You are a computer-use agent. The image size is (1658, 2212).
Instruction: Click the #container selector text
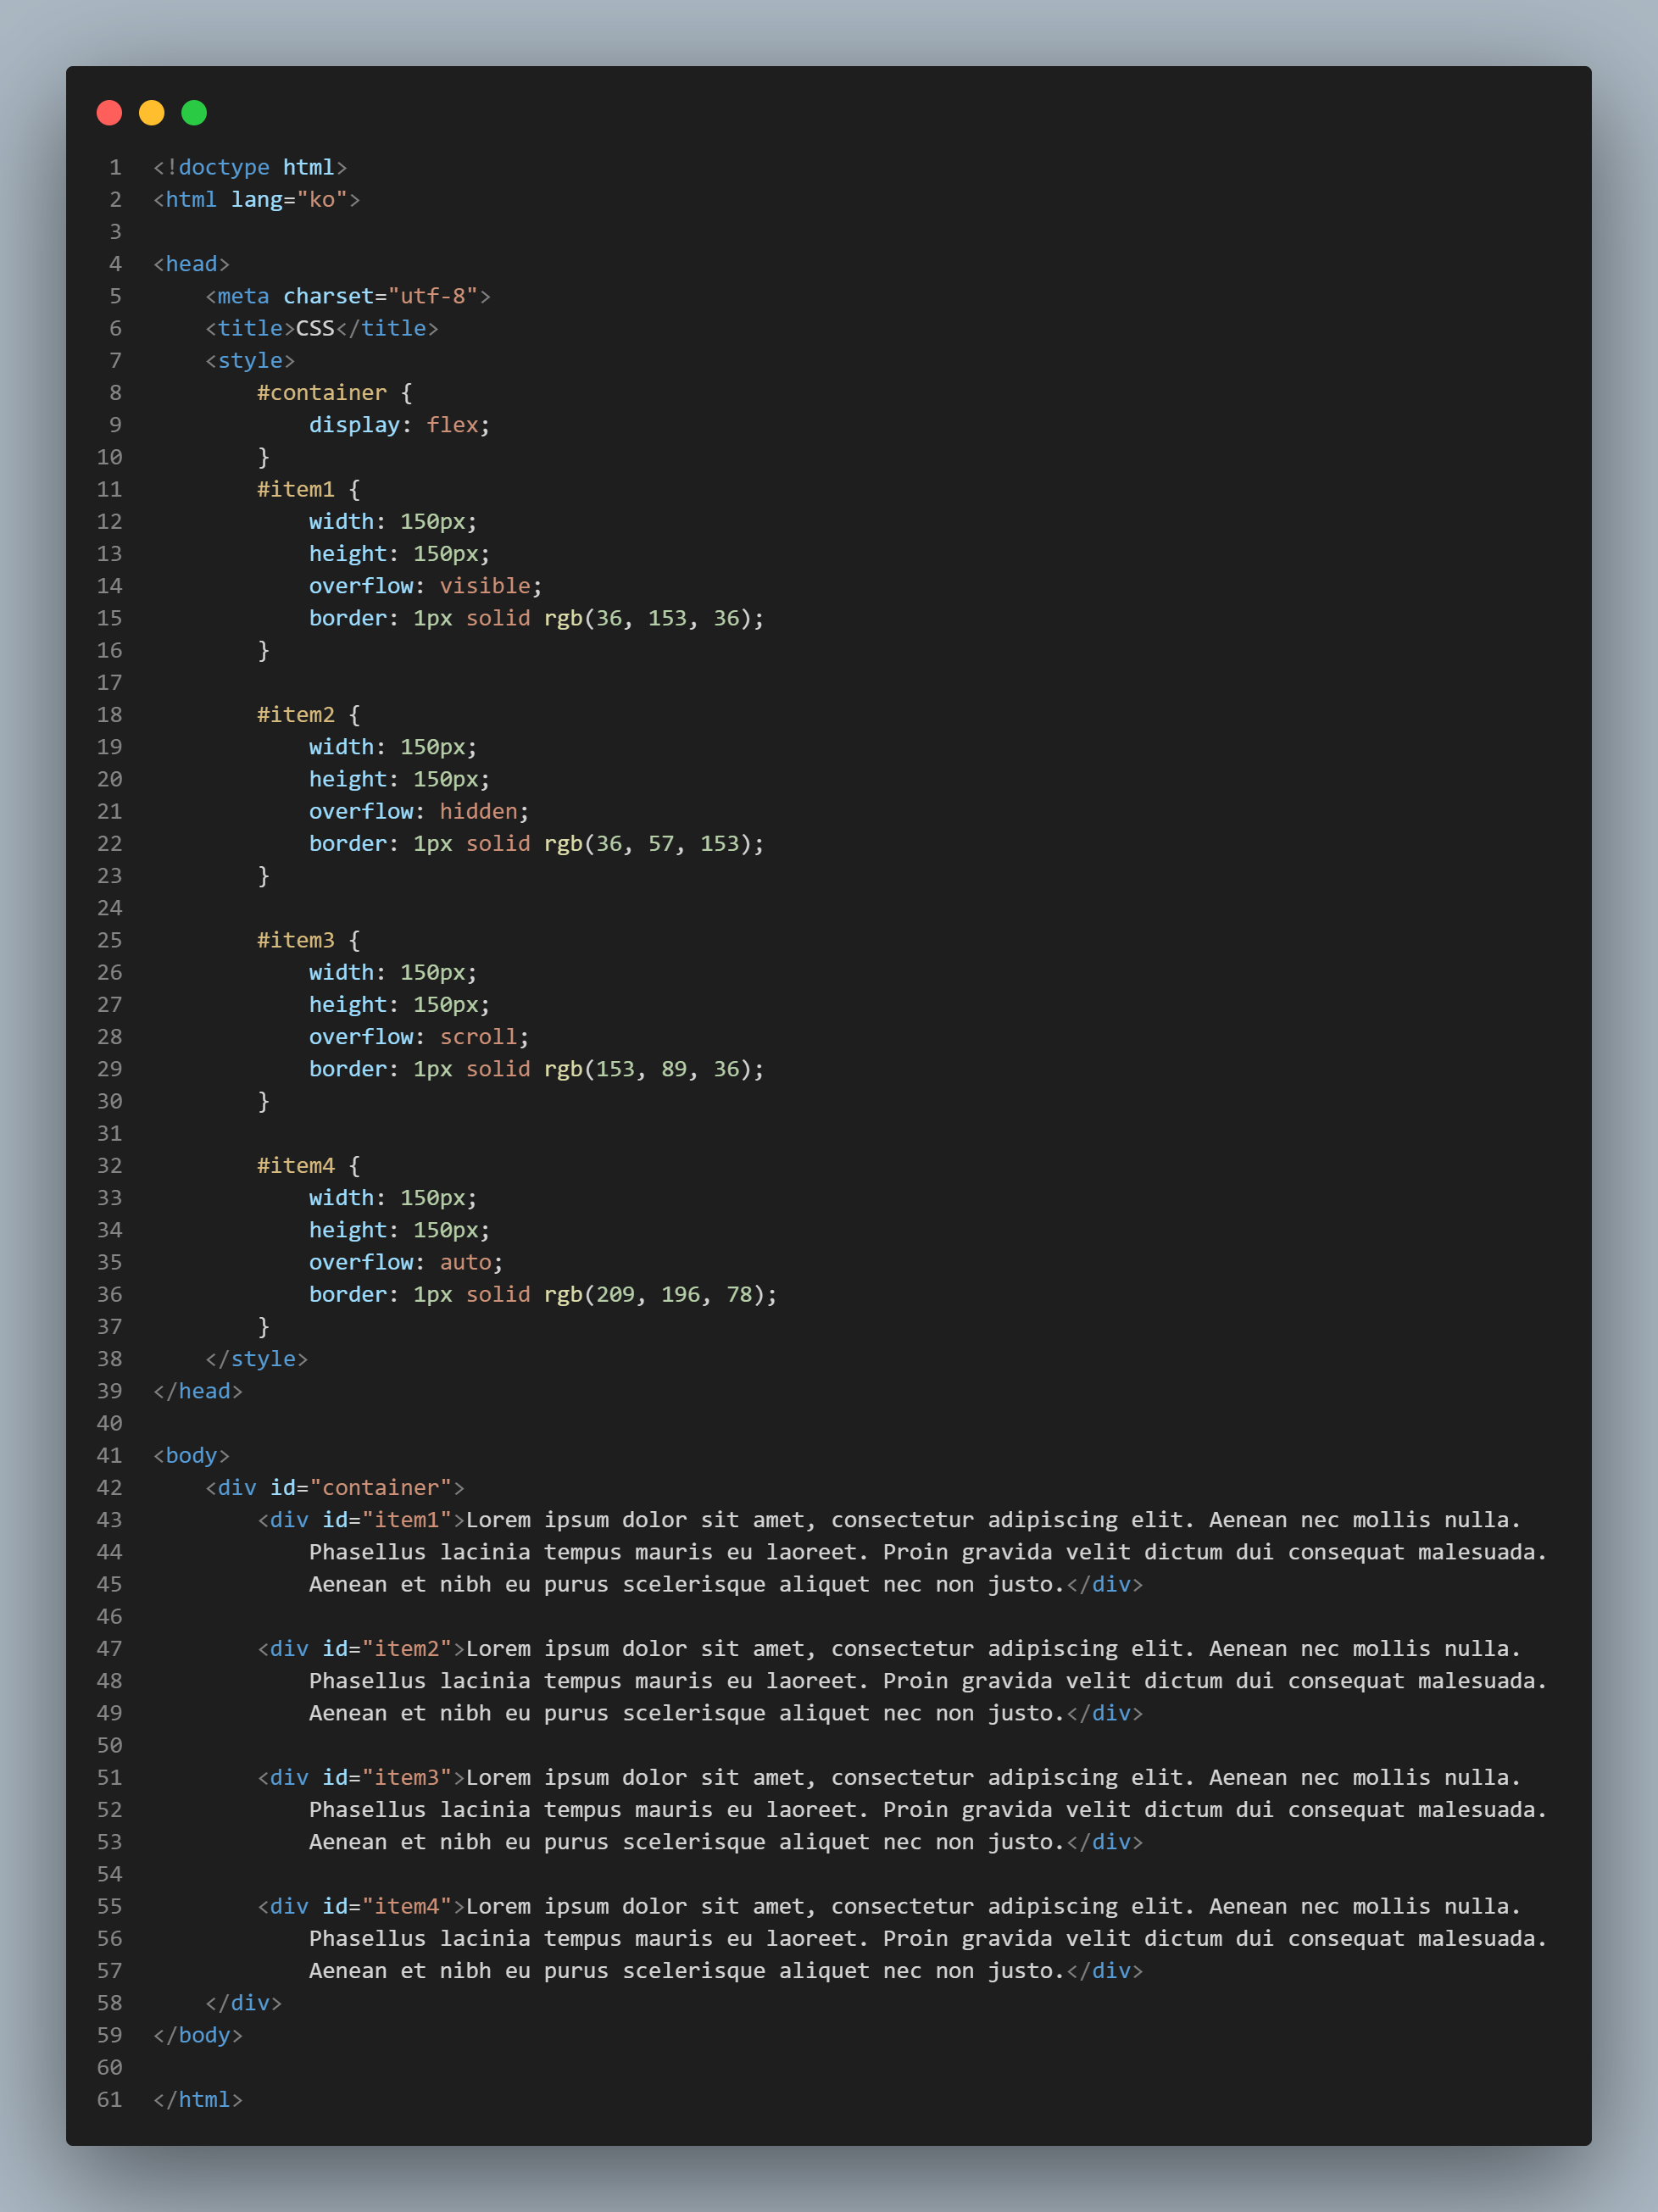pyautogui.click(x=321, y=393)
